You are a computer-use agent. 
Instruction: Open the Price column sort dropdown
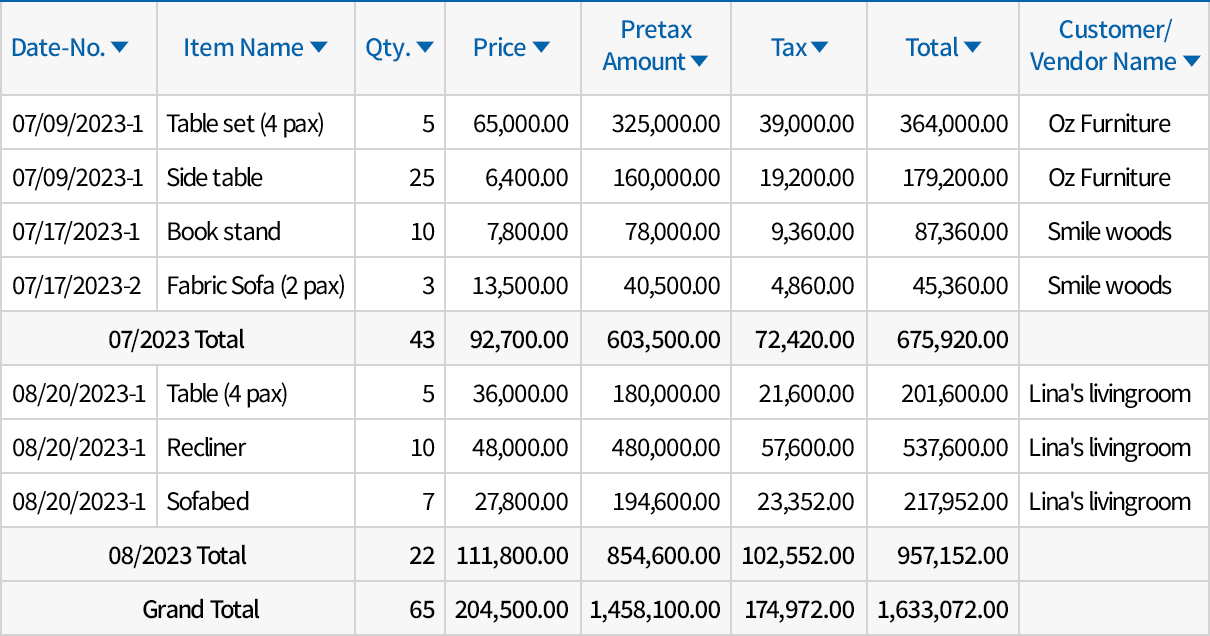pos(541,46)
